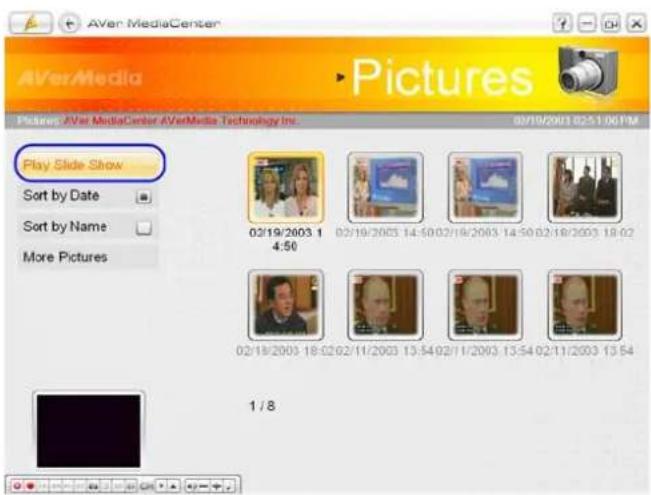Mute audio with the speaker icon
The width and height of the screenshot is (651, 495).
coord(191,486)
